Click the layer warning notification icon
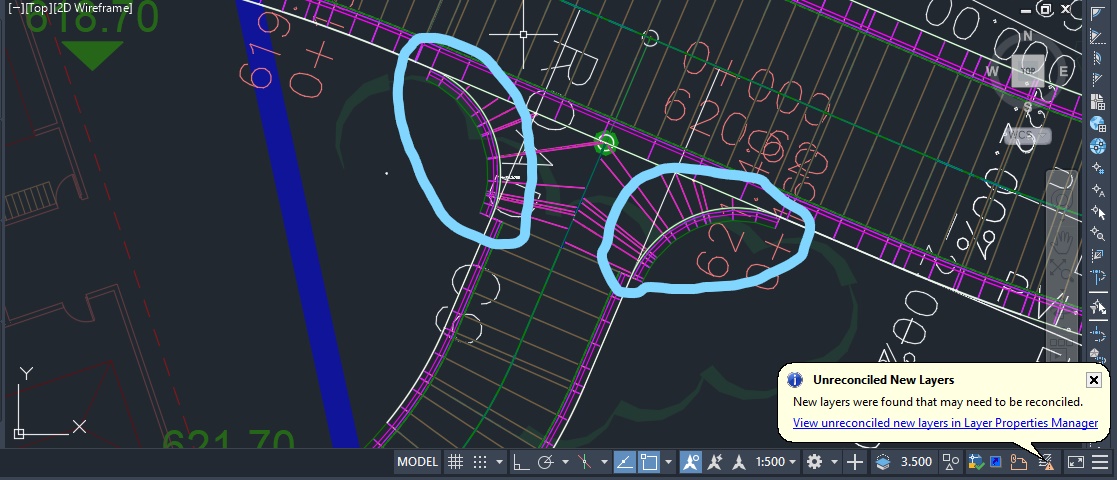1117x480 pixels. click(x=1046, y=462)
